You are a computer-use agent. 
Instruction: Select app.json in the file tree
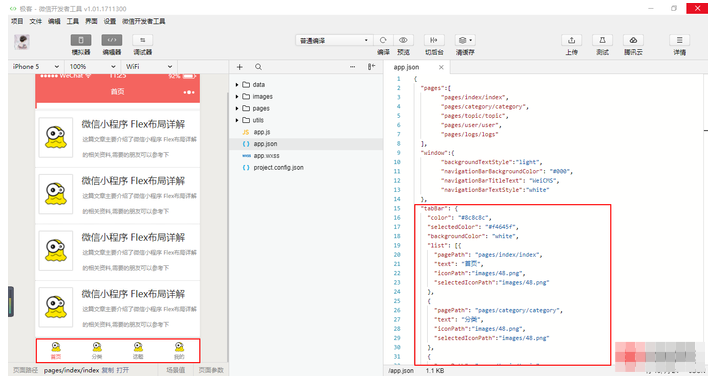tap(306, 144)
